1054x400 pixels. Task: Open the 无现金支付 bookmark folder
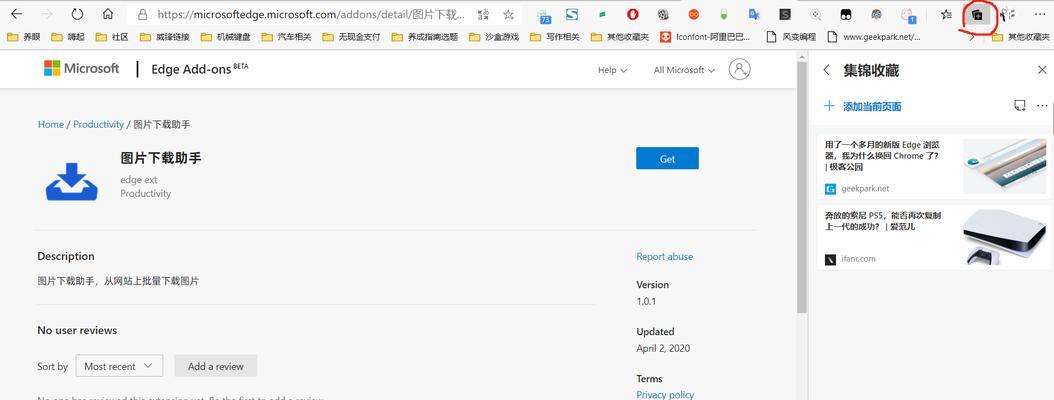coord(351,37)
